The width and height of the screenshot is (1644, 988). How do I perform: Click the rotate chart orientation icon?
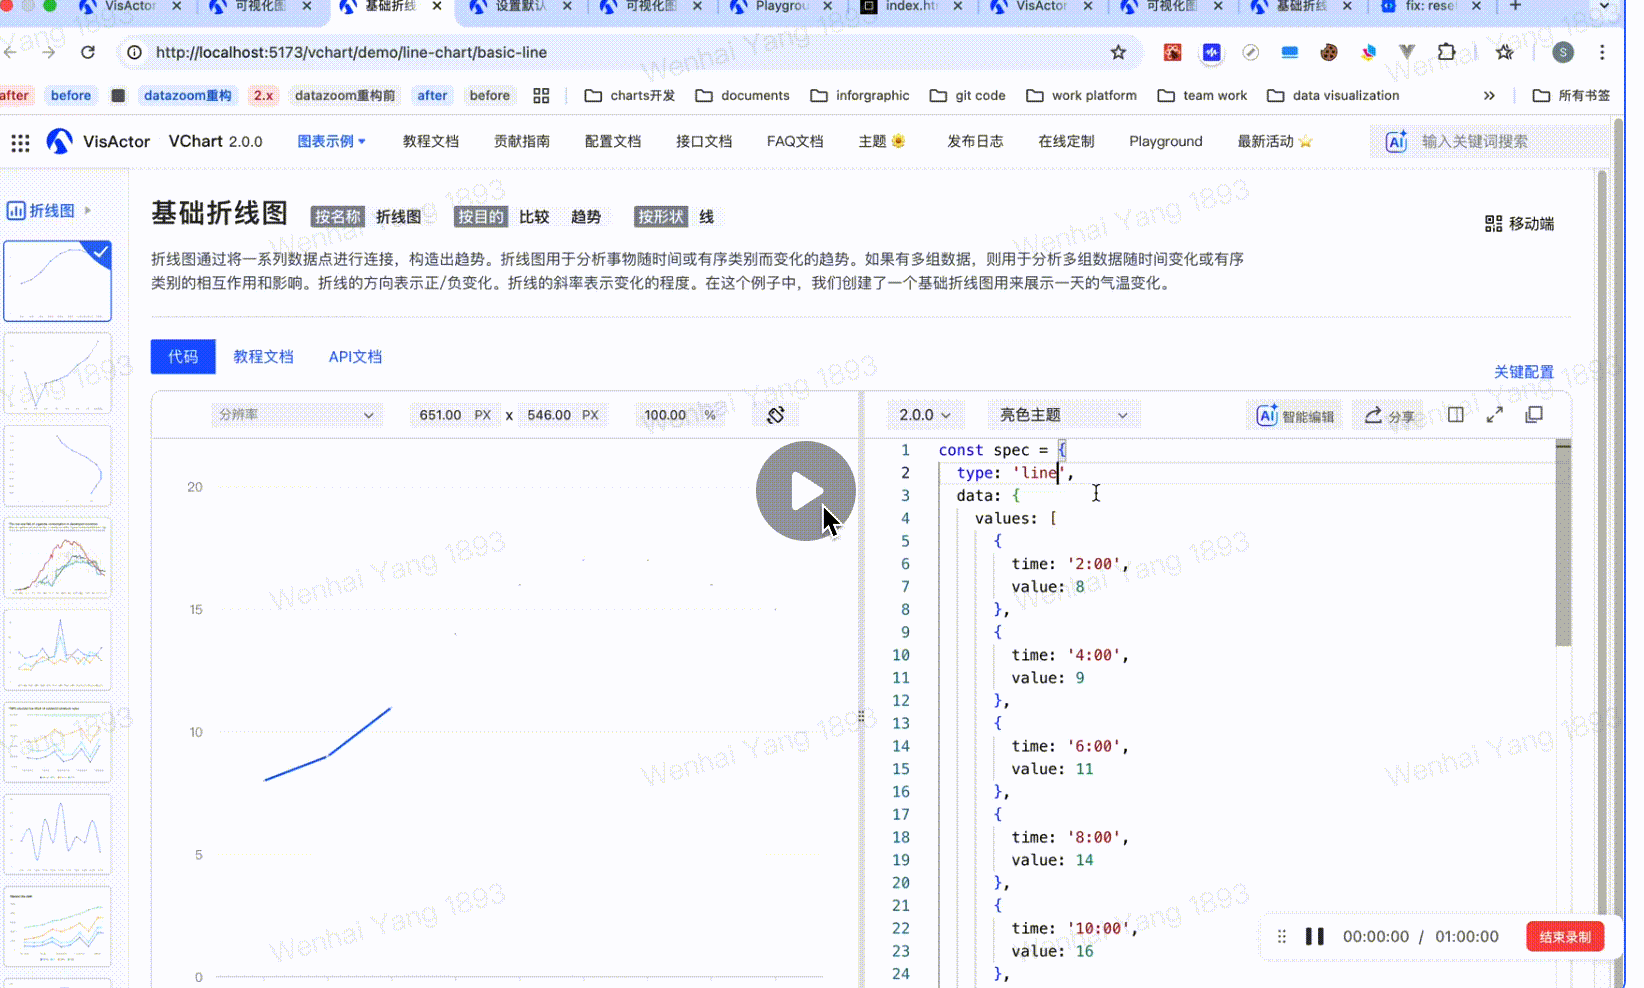coord(775,415)
